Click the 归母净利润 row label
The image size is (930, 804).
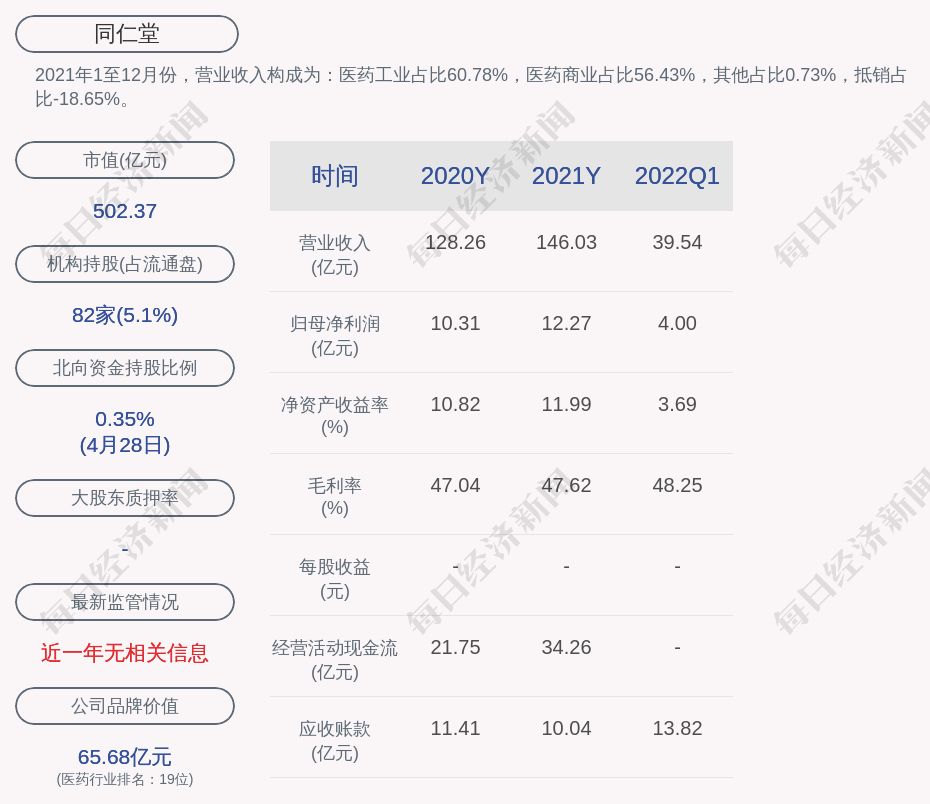(334, 335)
